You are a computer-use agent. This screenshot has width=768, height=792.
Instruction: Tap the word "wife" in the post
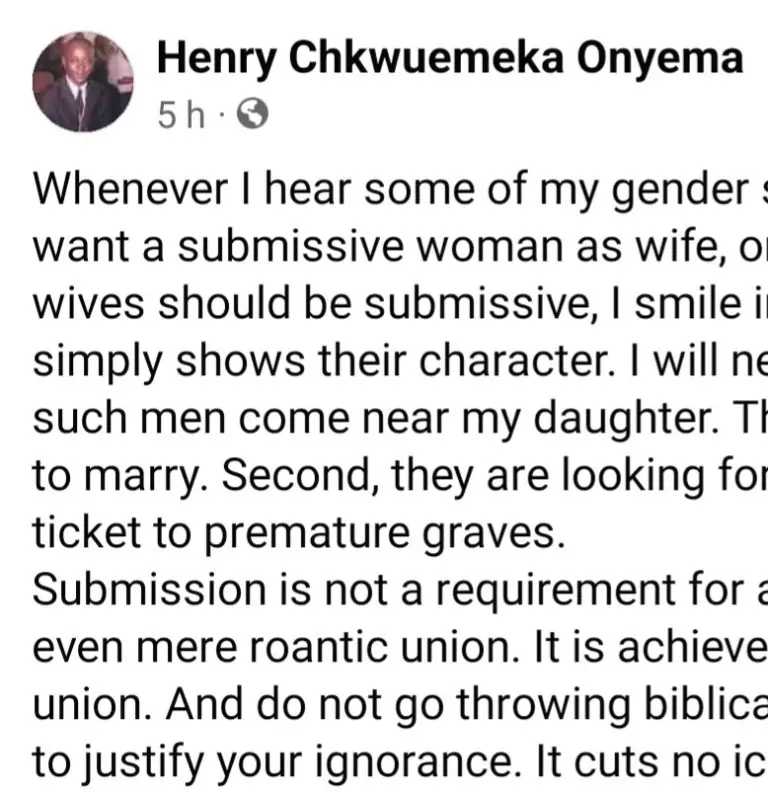coord(632,247)
